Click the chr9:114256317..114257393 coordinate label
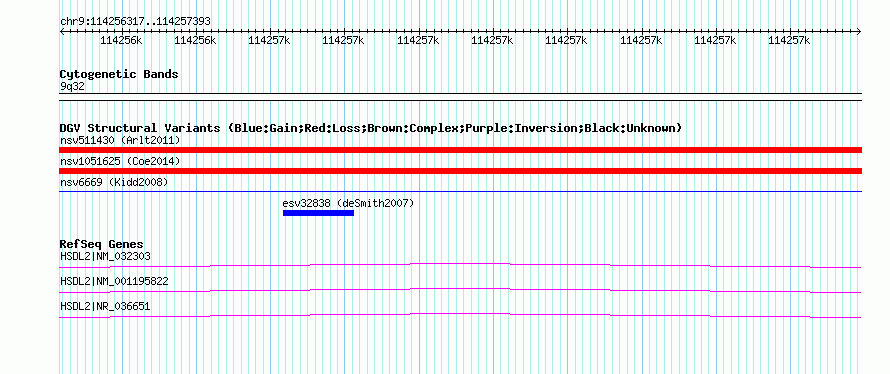This screenshot has height=374, width=890. 135,21
